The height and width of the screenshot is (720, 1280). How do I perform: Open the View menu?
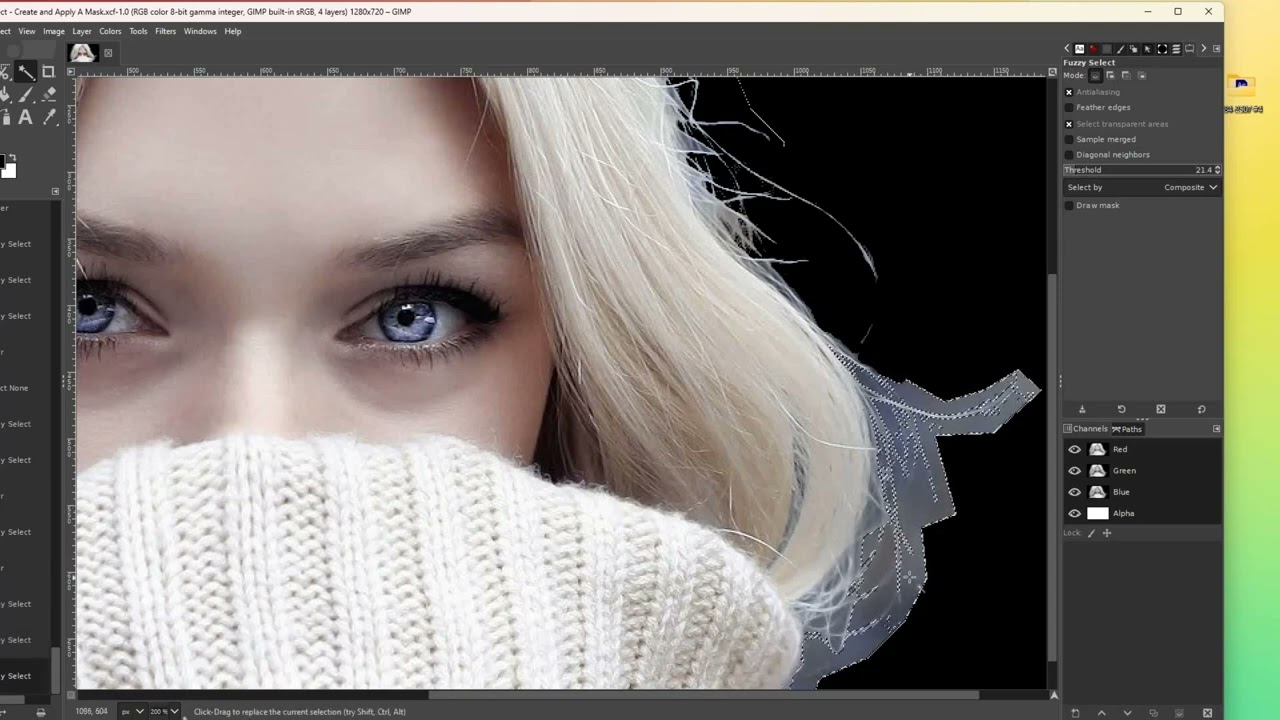tap(26, 31)
